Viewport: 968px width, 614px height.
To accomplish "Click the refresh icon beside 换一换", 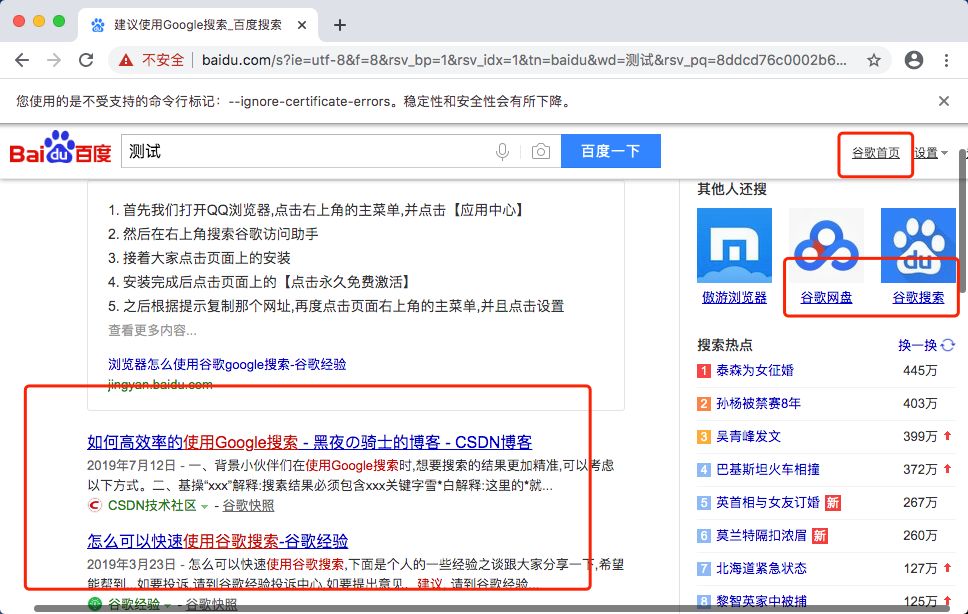I will point(948,345).
